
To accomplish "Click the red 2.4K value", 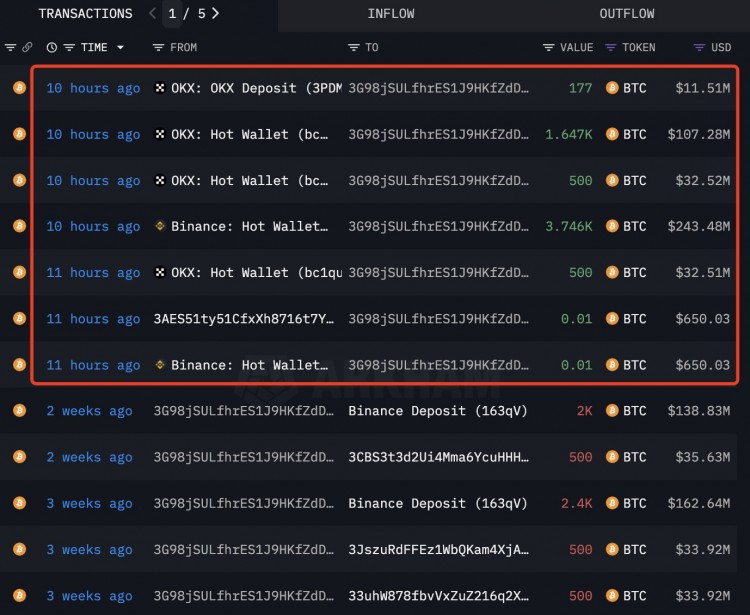I will [576, 504].
